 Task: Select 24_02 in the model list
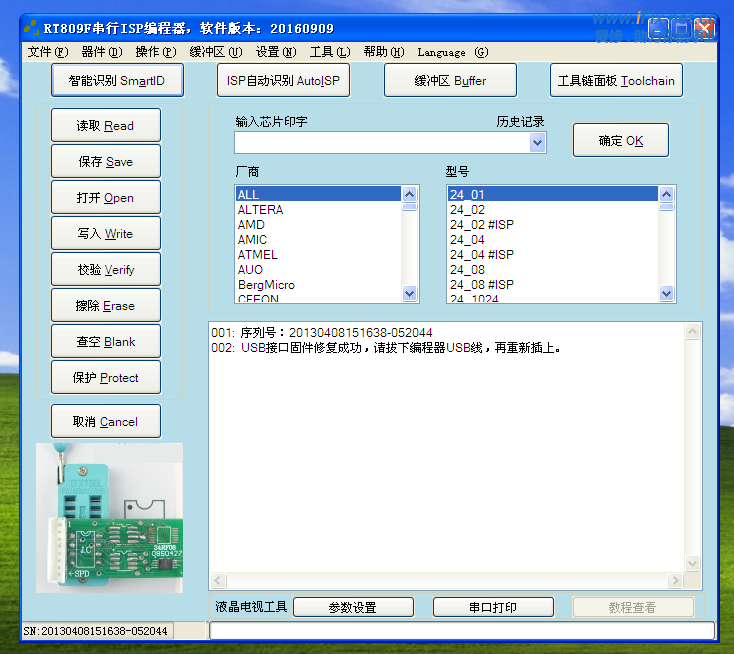tap(553, 209)
